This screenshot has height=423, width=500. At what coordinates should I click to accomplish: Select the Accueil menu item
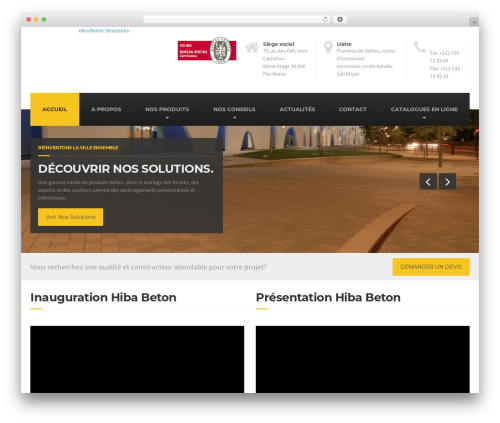[55, 109]
